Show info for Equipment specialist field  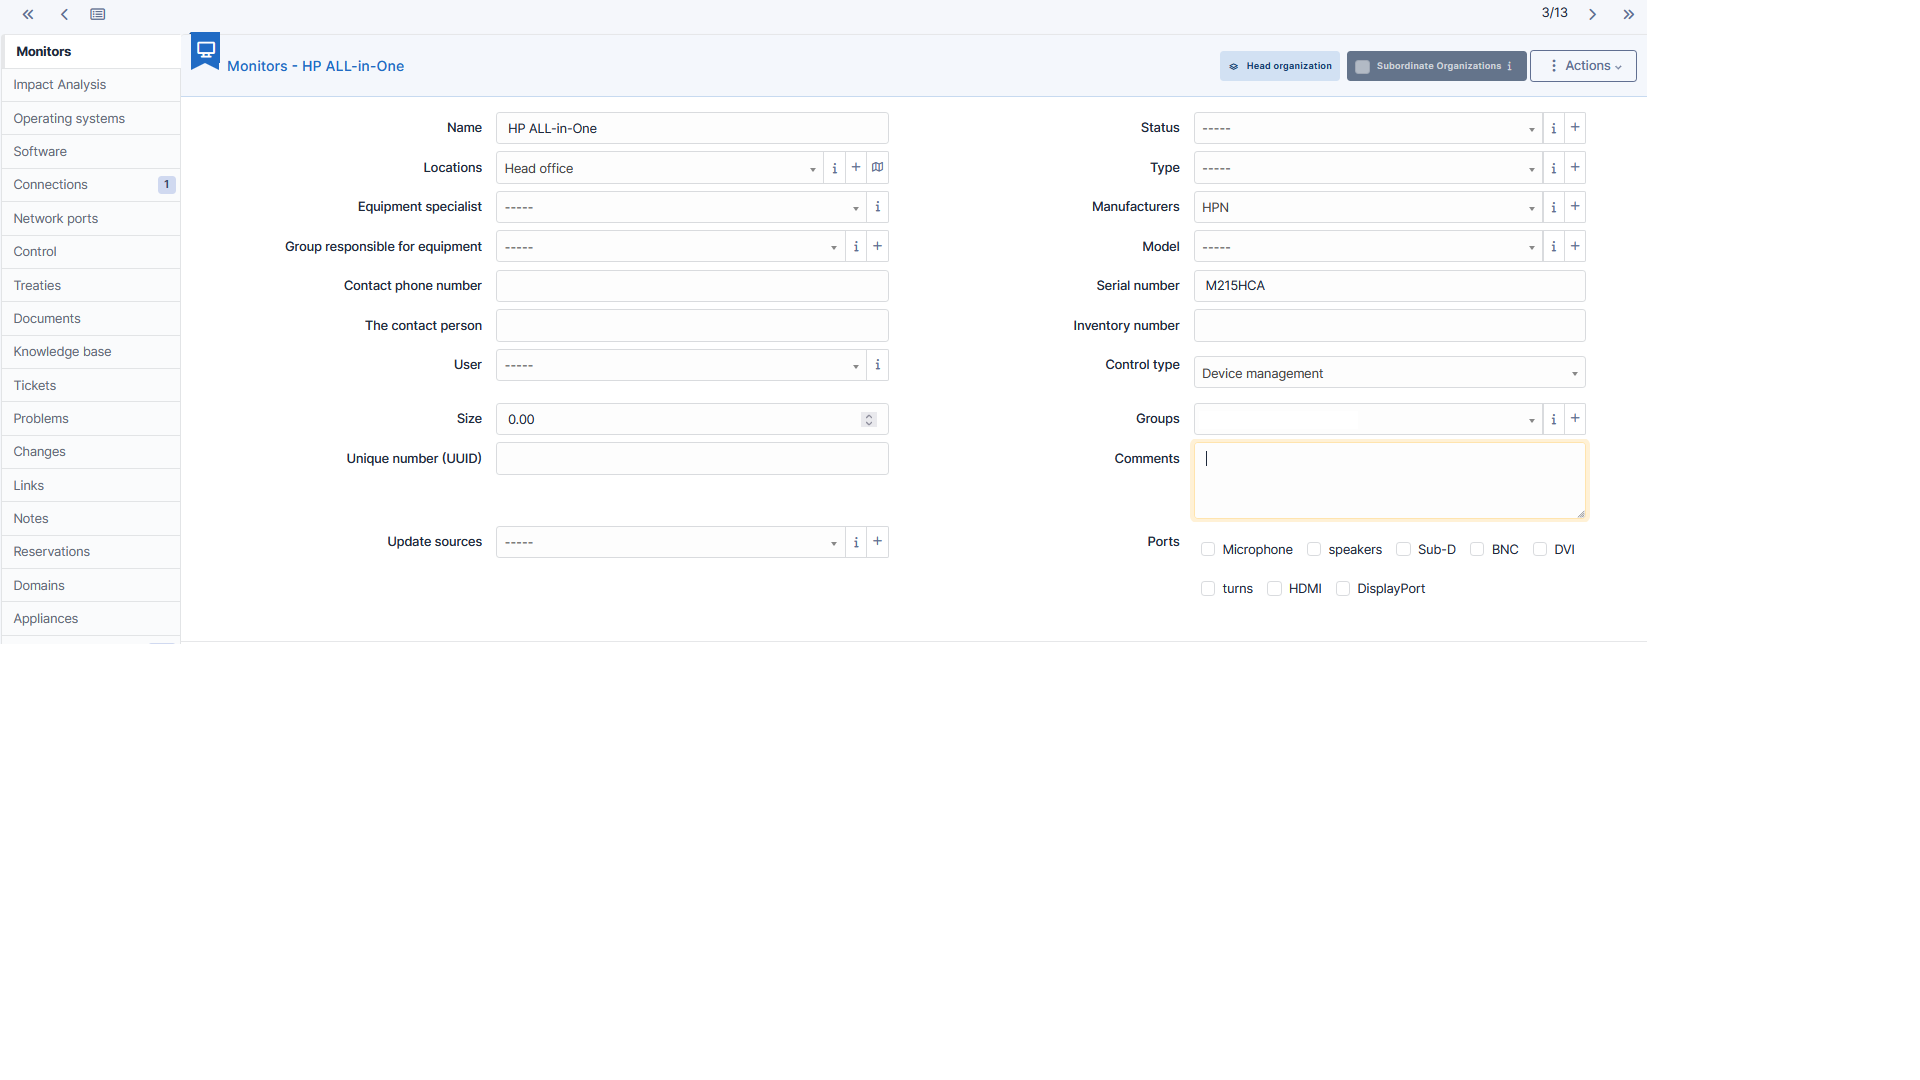[x=877, y=207]
